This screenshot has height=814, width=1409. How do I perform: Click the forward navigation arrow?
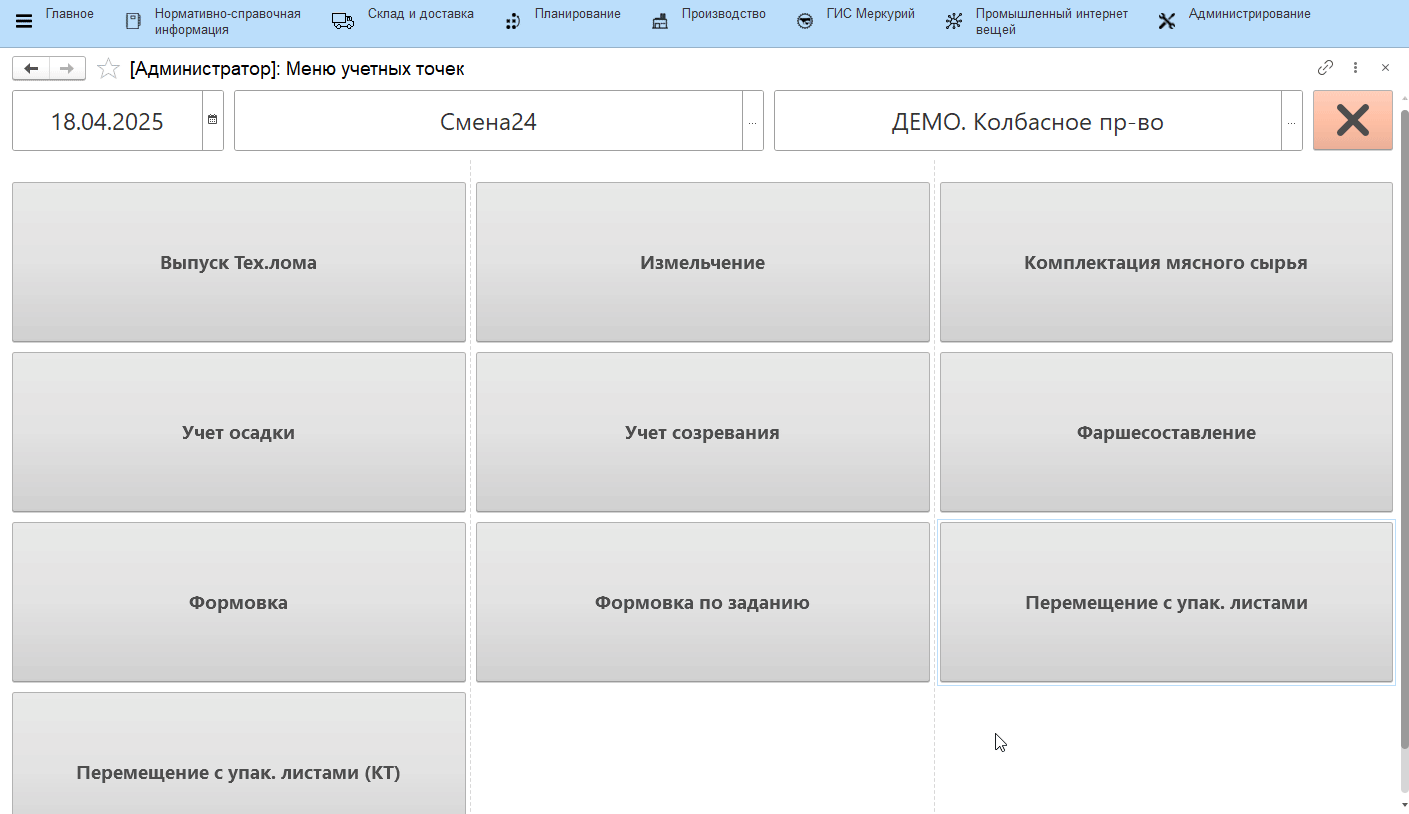[67, 68]
